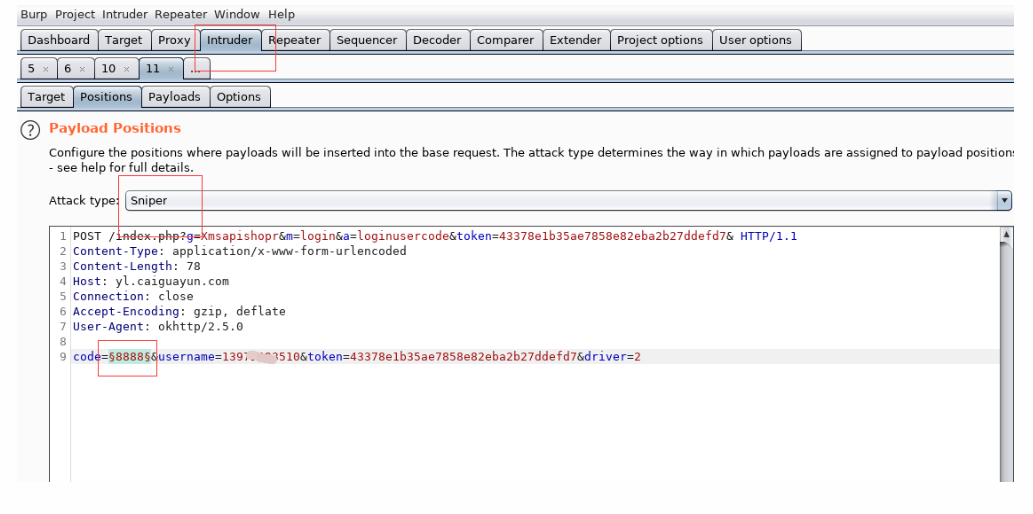1033x514 pixels.
Task: Select attack tab 10
Action: click(109, 69)
